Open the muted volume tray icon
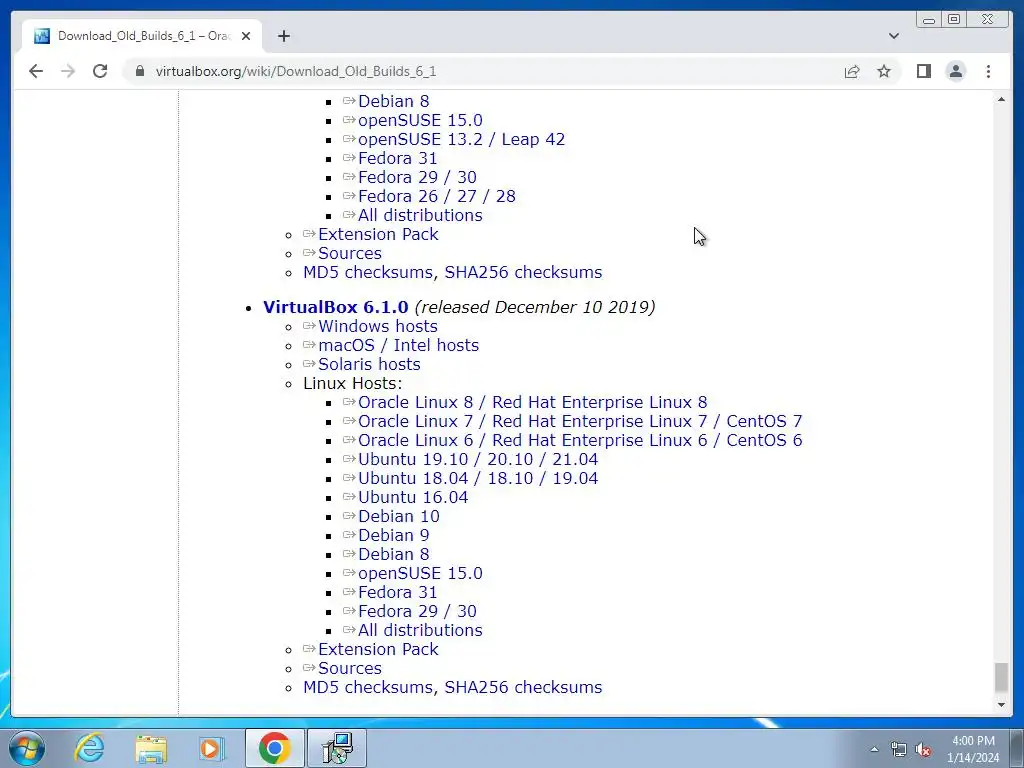The image size is (1024, 768). tap(923, 749)
